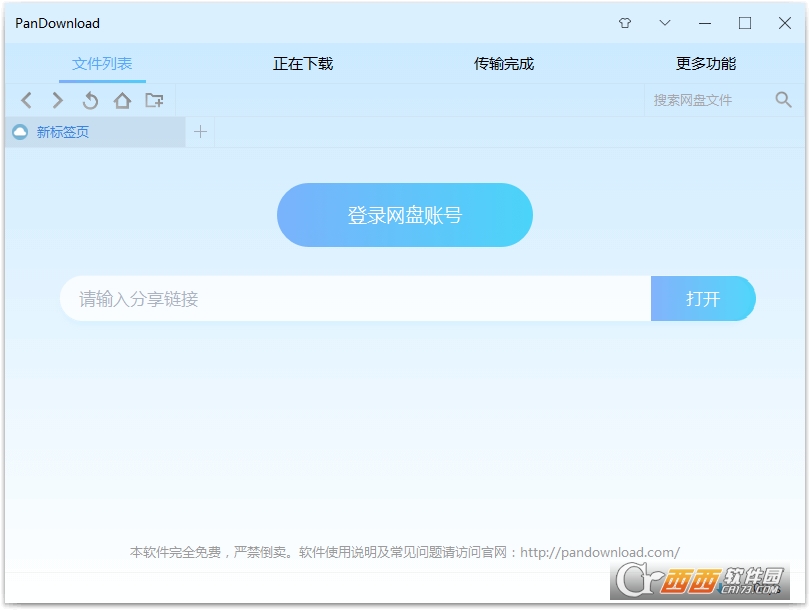
Task: Switch to the 文件列表 tab
Action: coord(102,64)
